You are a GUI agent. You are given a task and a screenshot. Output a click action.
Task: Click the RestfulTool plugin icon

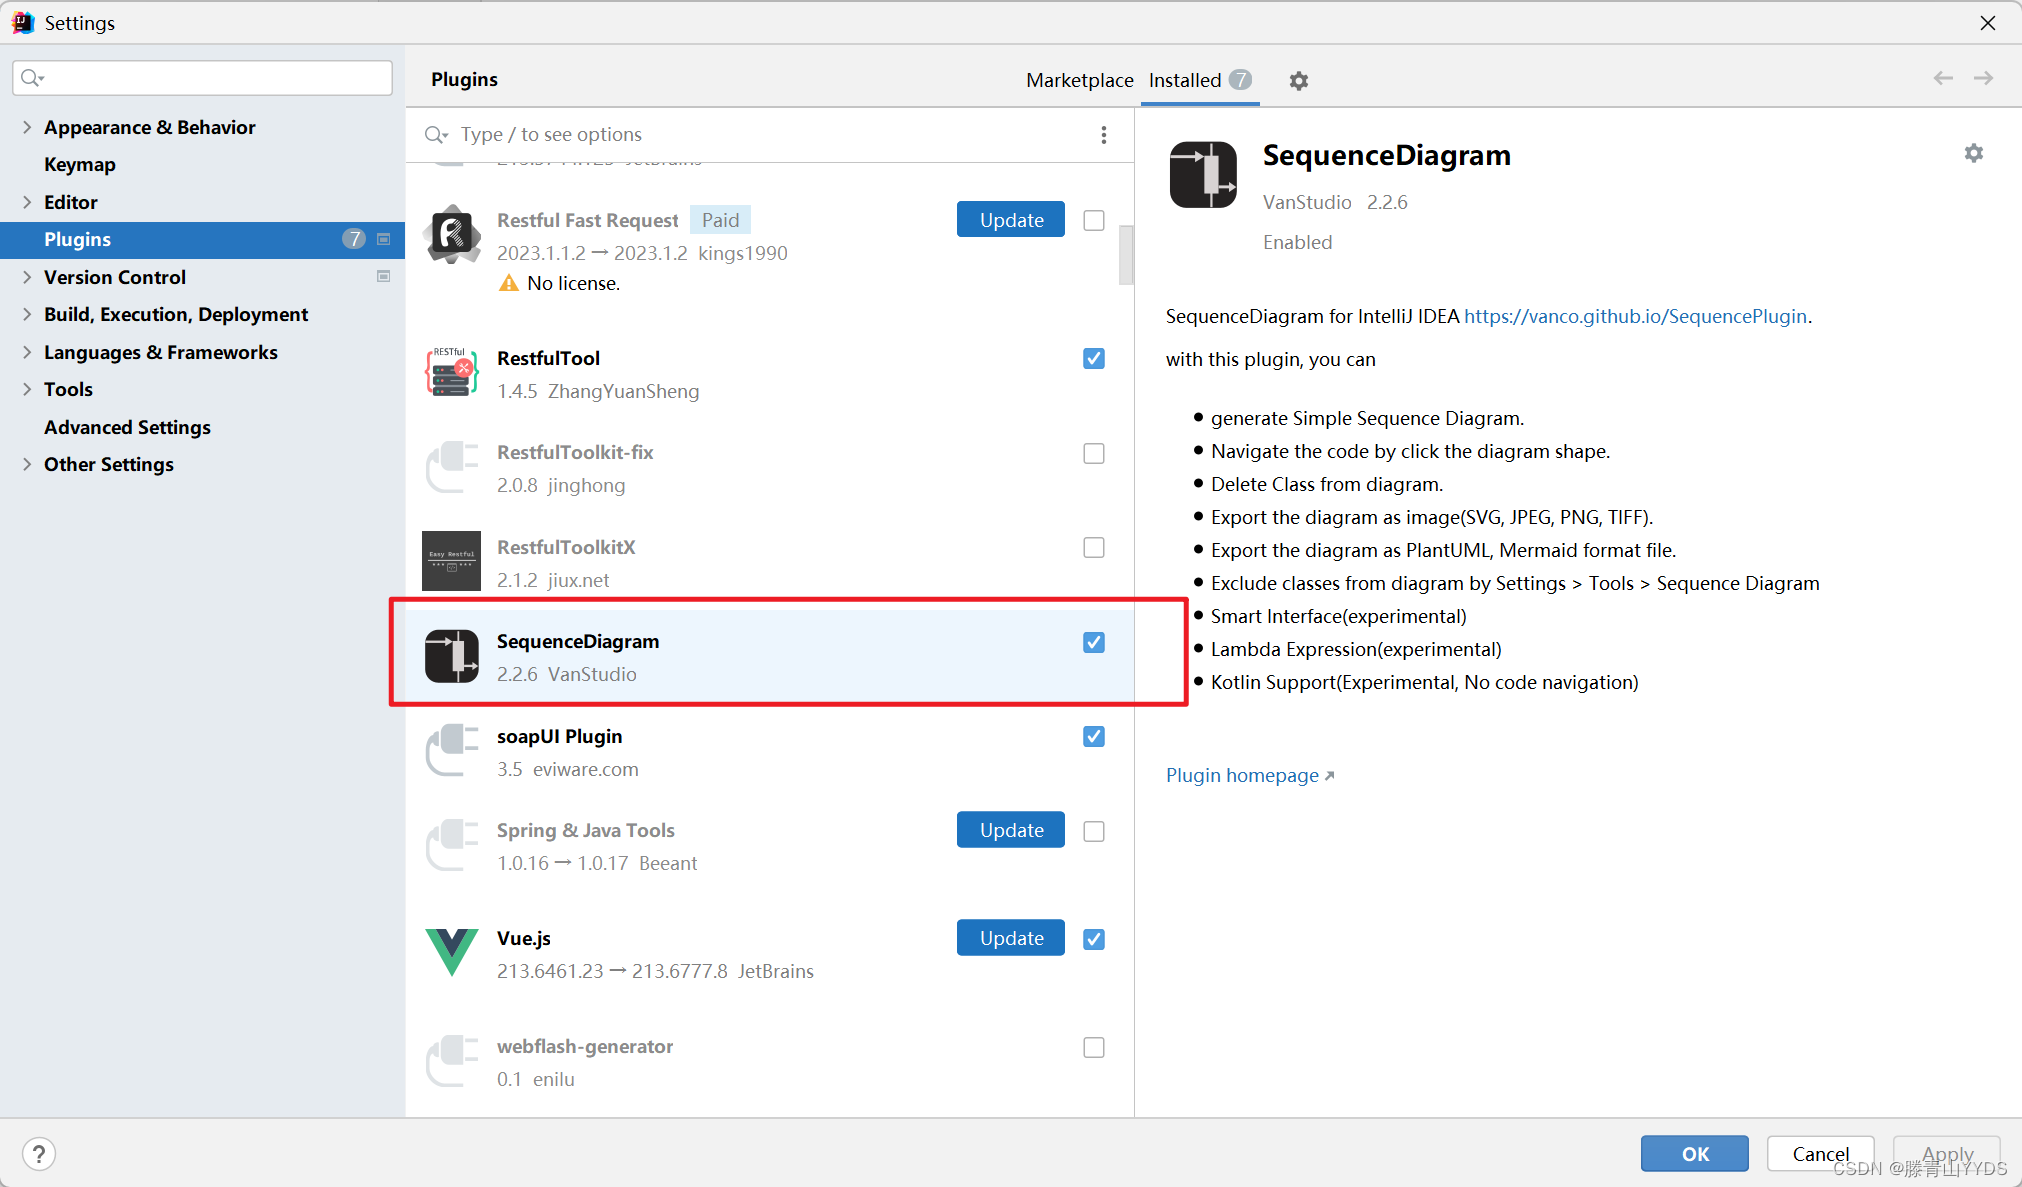451,372
